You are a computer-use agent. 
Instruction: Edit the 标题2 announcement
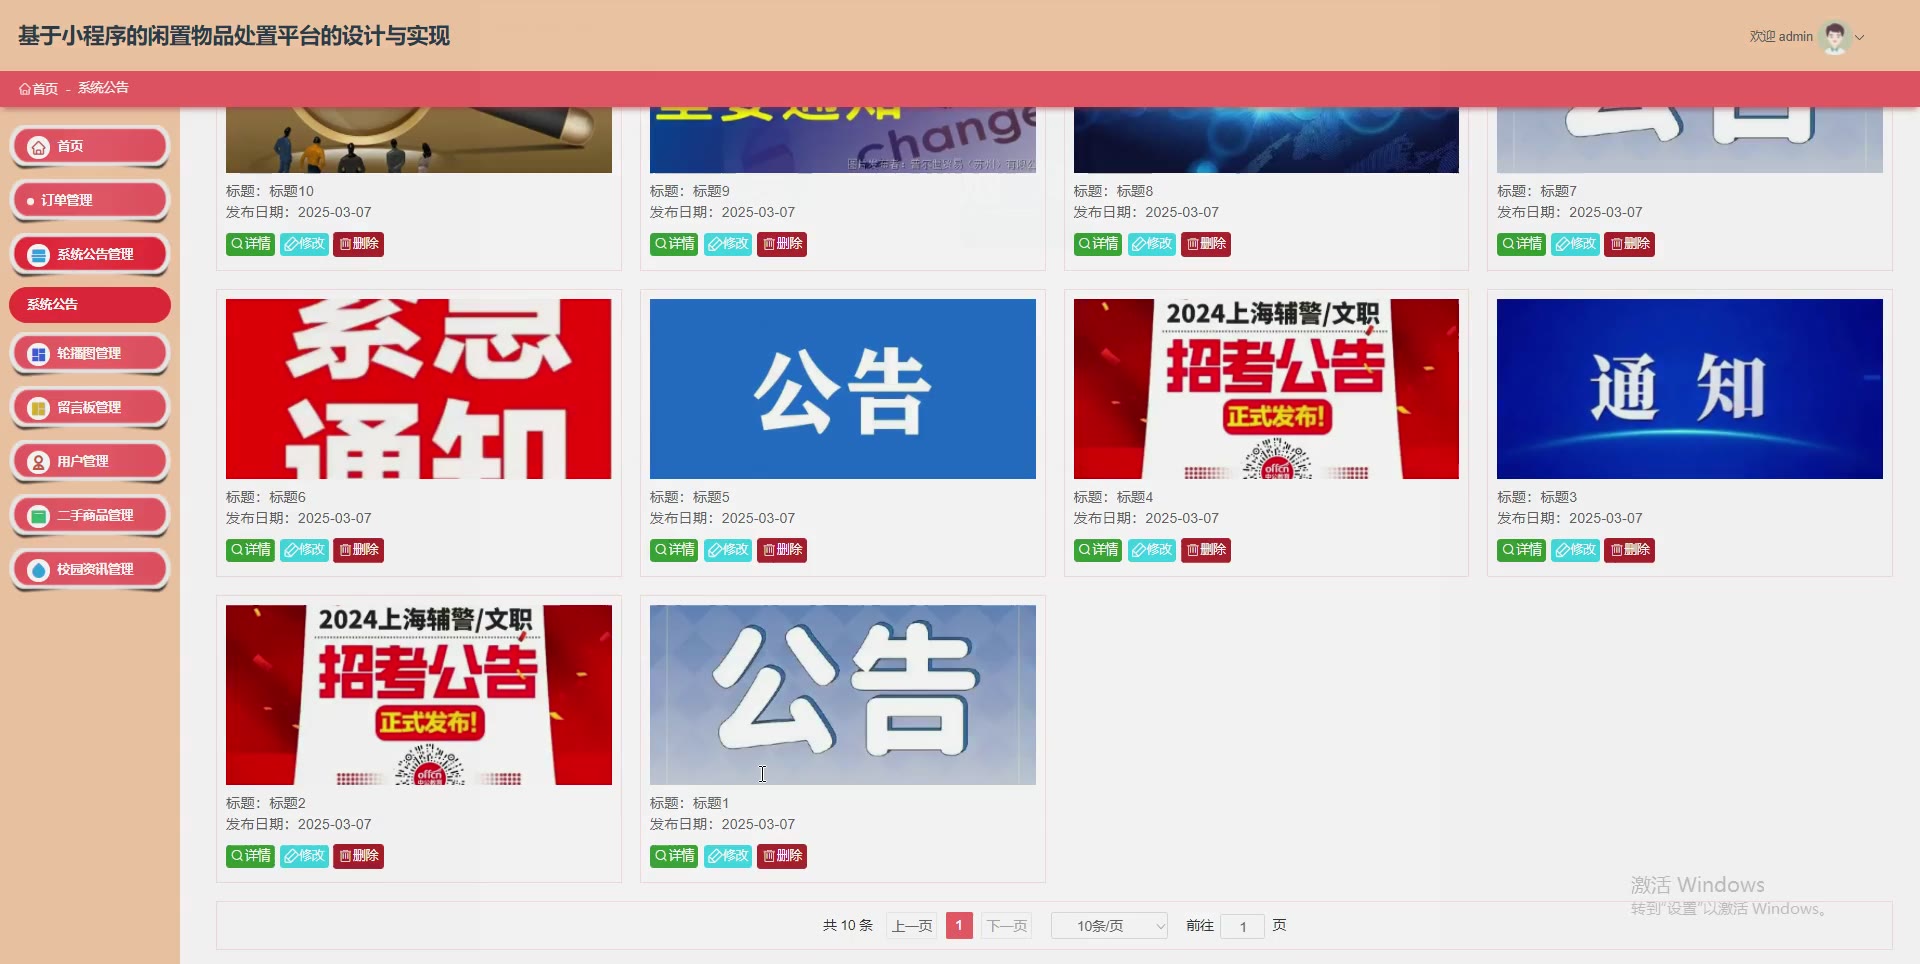tap(304, 856)
